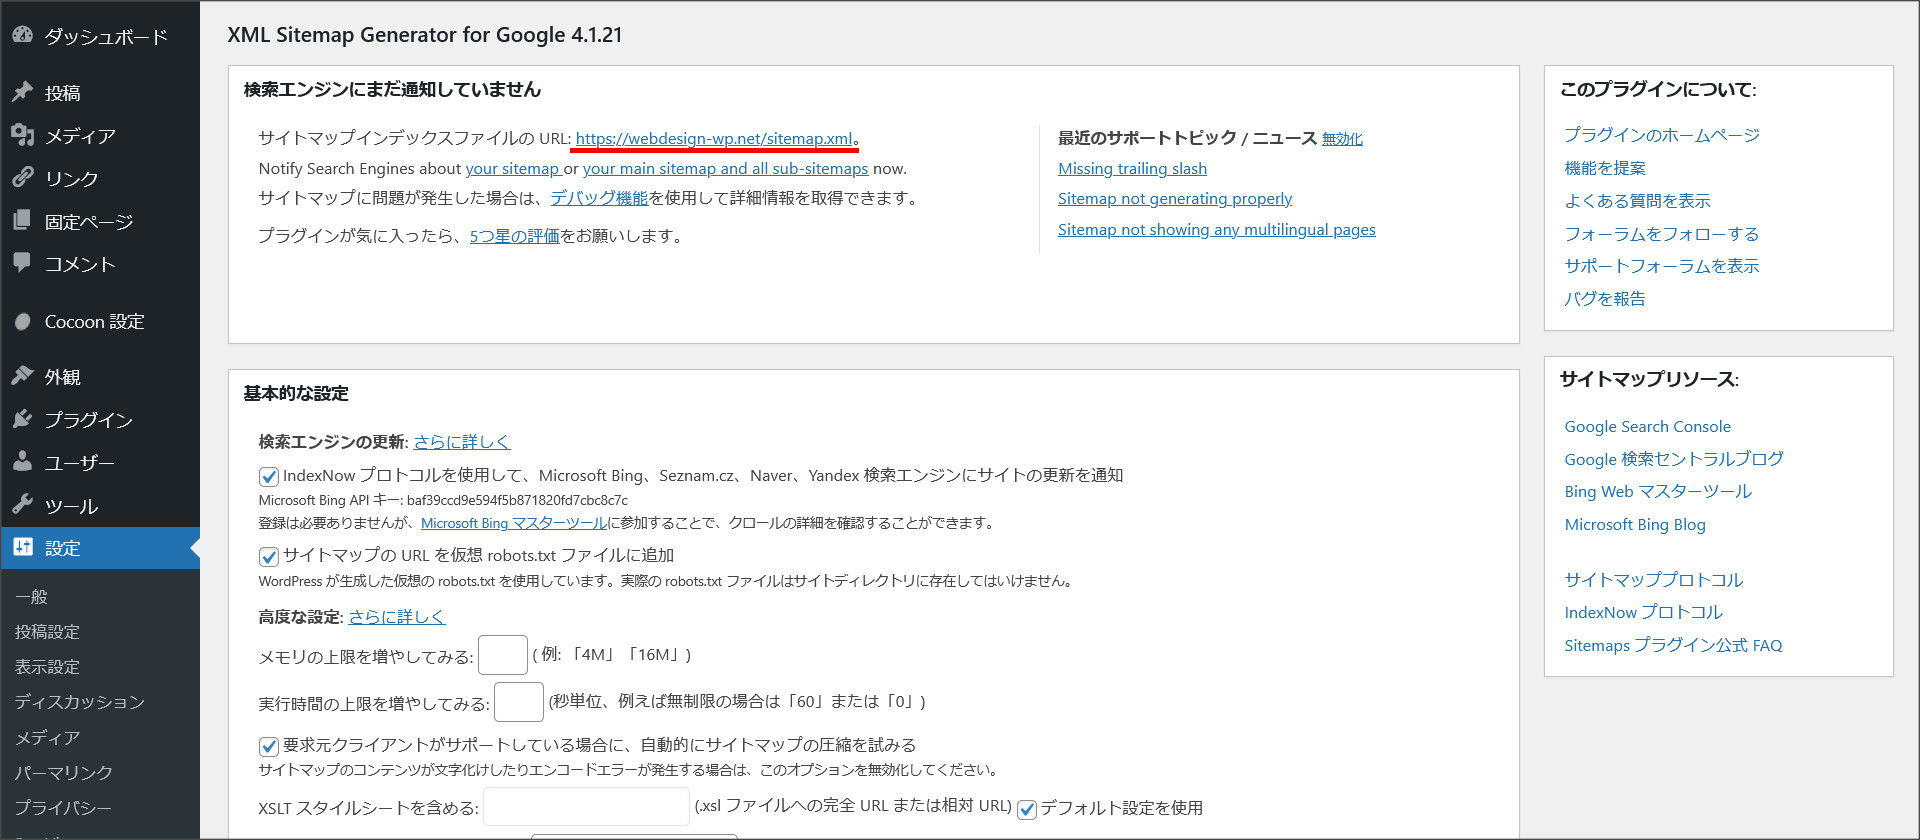Open Sitemaps プラグイン公式 FAQ link
This screenshot has height=840, width=1920.
1673,646
